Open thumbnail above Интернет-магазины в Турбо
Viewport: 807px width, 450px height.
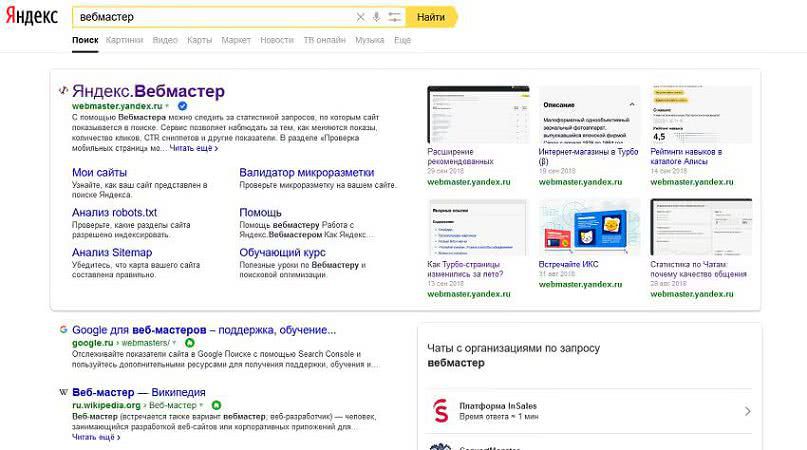590,114
